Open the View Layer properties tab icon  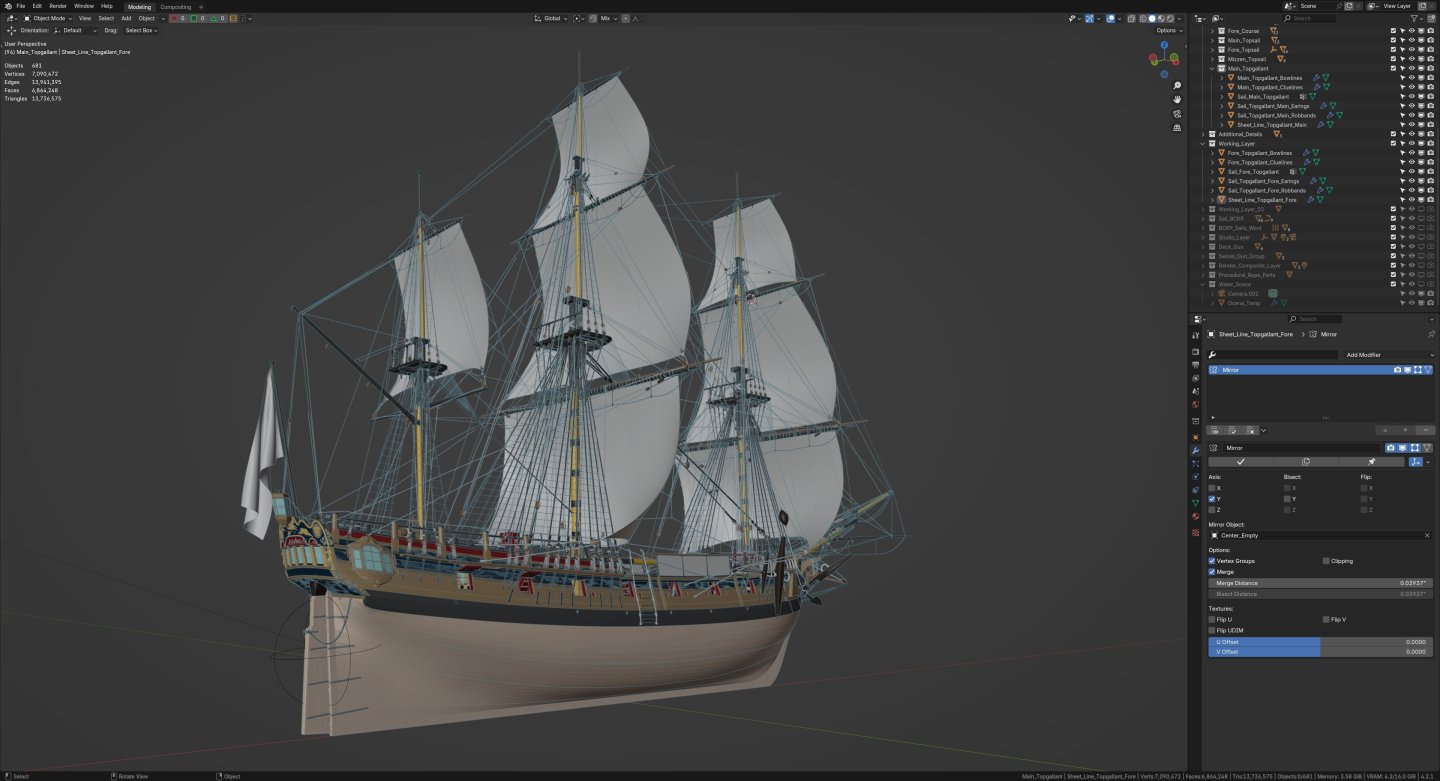click(1195, 378)
